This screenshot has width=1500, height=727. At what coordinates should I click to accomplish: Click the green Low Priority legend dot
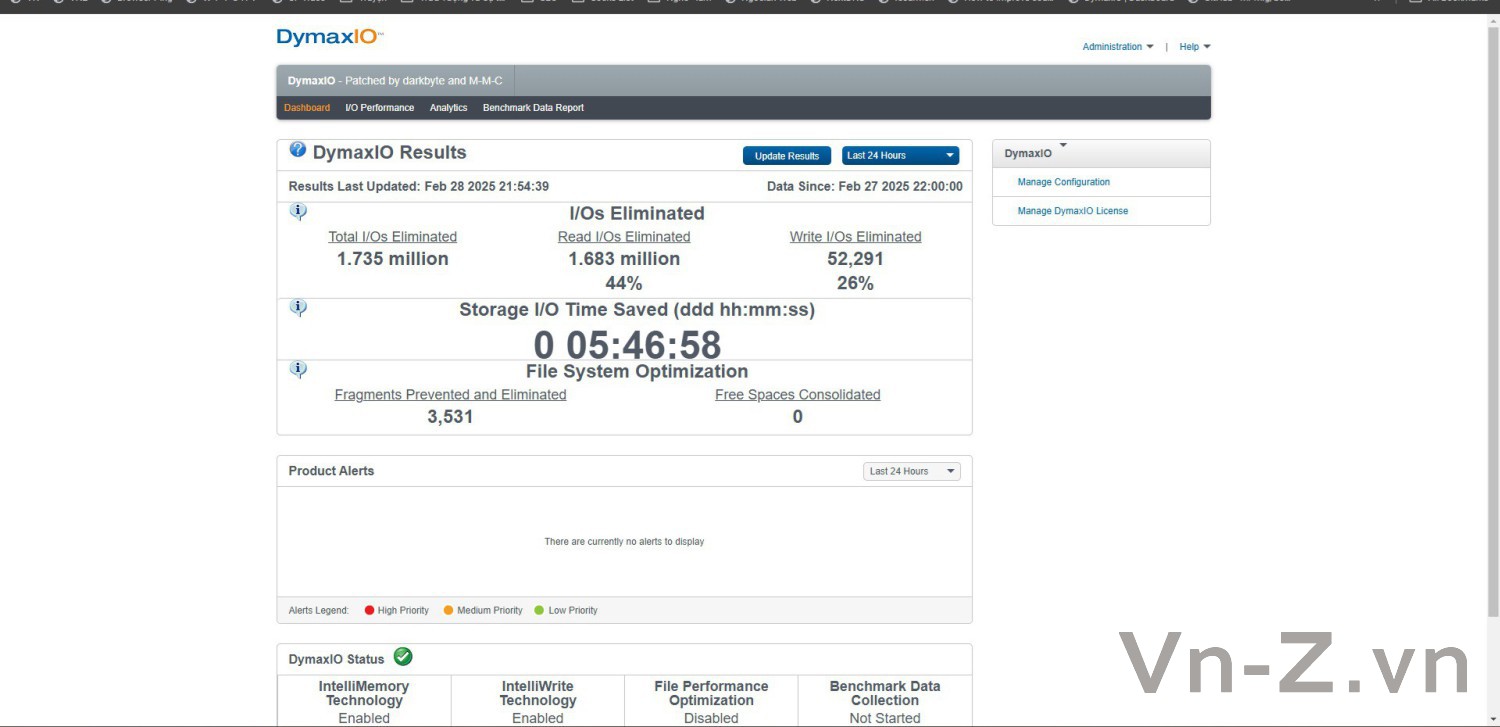click(539, 610)
